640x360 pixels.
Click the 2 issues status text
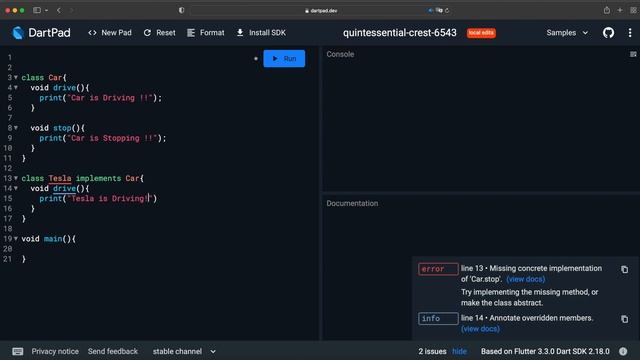point(432,351)
